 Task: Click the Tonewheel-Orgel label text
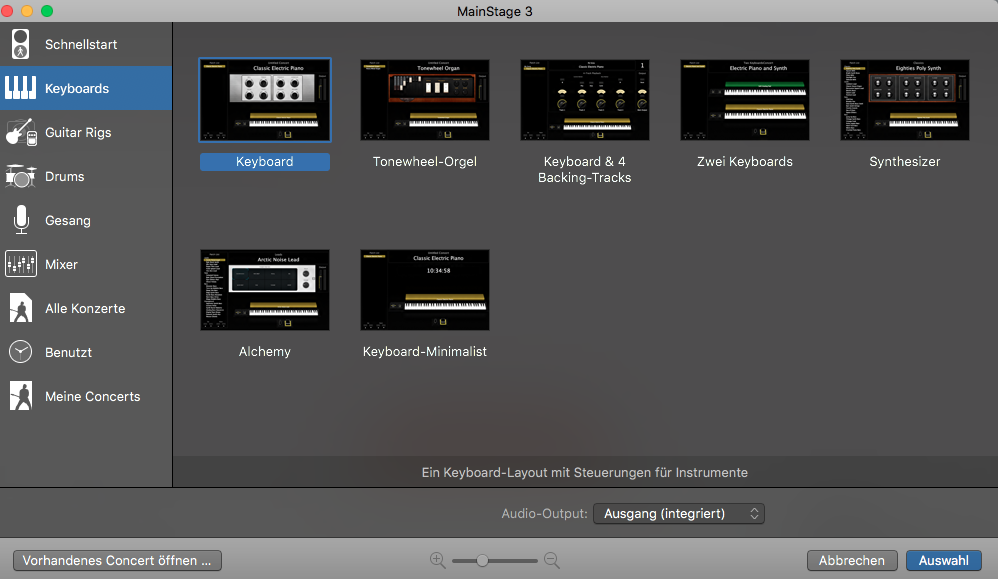[x=425, y=162]
